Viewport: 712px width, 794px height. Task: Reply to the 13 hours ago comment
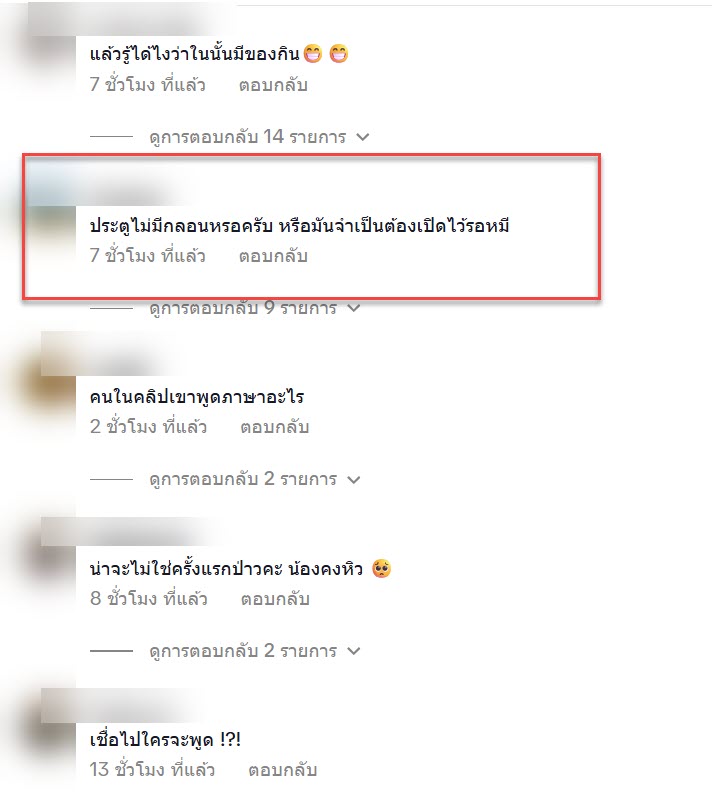click(x=283, y=770)
